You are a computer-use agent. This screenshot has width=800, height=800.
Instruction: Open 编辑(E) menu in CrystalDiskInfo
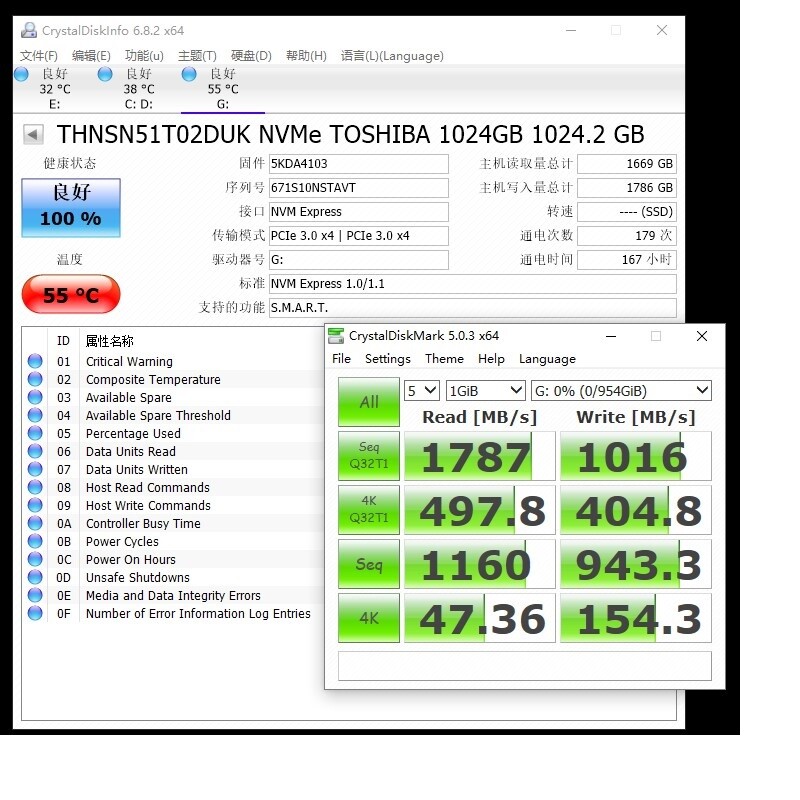point(91,56)
